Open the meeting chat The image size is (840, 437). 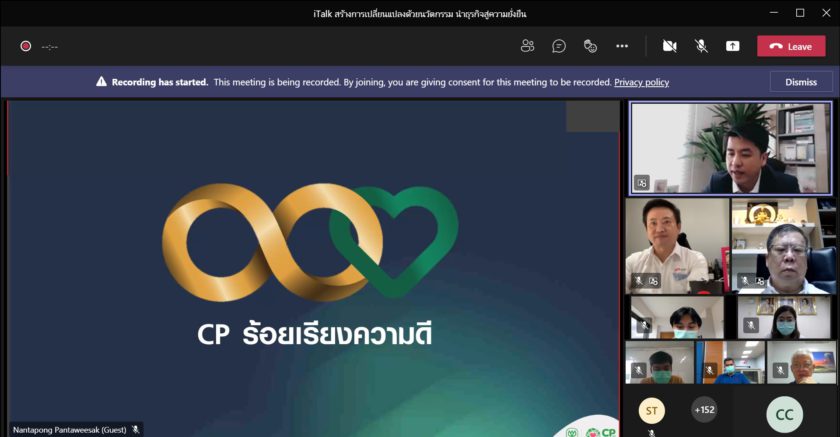click(559, 46)
